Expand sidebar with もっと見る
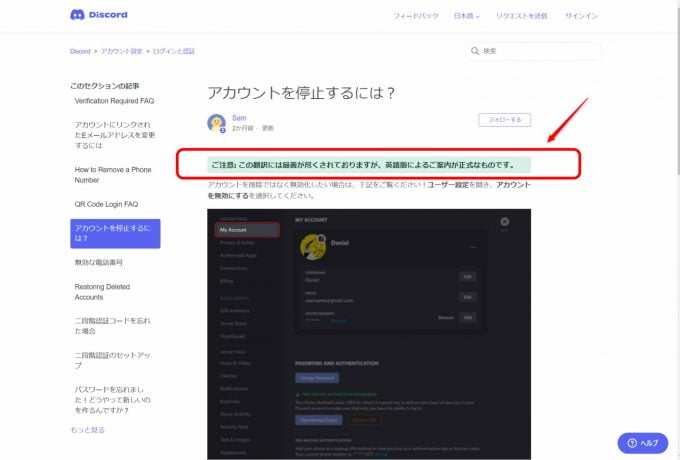The width and height of the screenshot is (680, 460). [x=86, y=429]
